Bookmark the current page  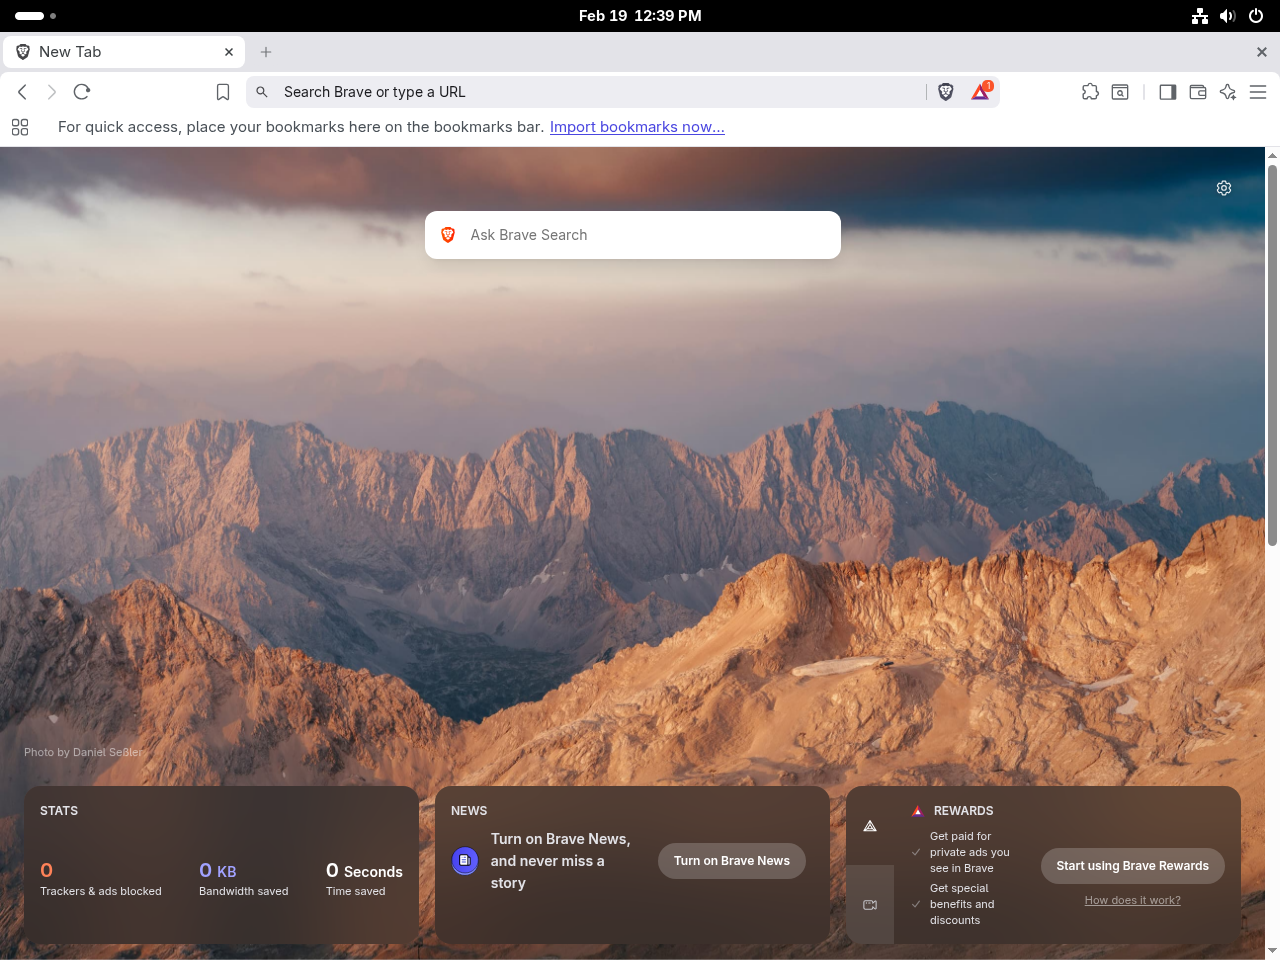click(222, 91)
